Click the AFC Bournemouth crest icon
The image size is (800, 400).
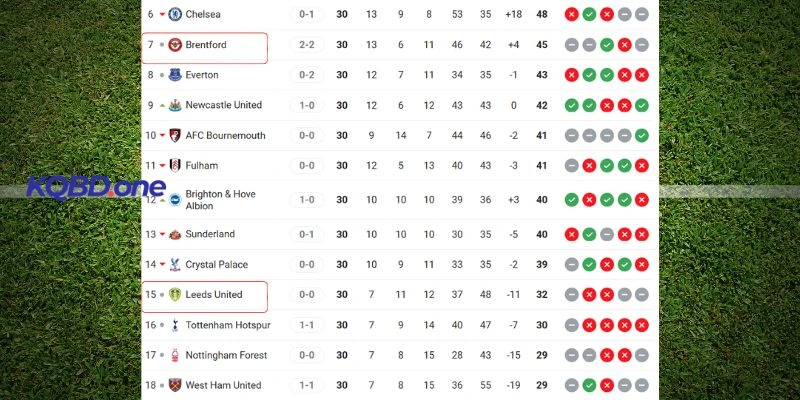(x=175, y=135)
